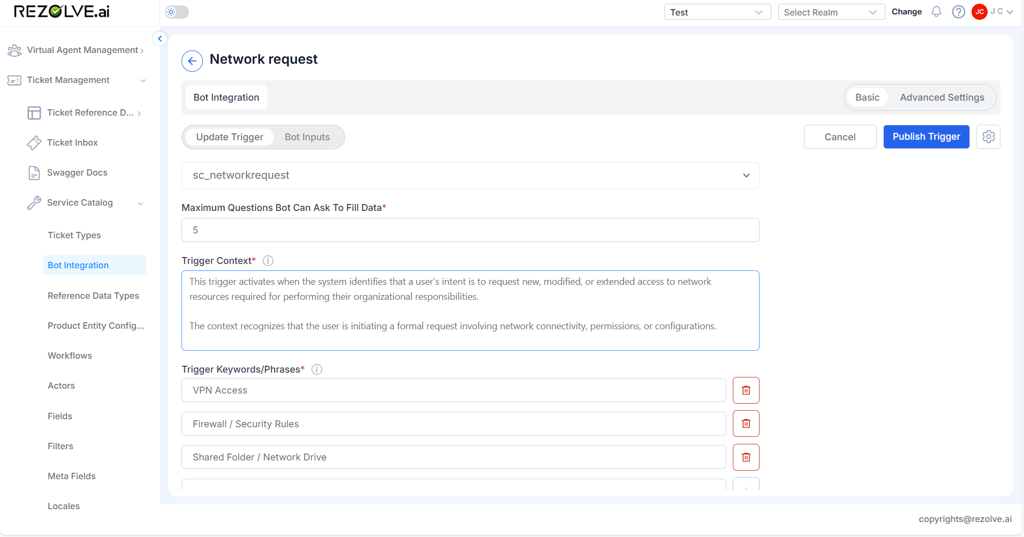
Task: Open Fields in sidebar
Action: coord(59,416)
